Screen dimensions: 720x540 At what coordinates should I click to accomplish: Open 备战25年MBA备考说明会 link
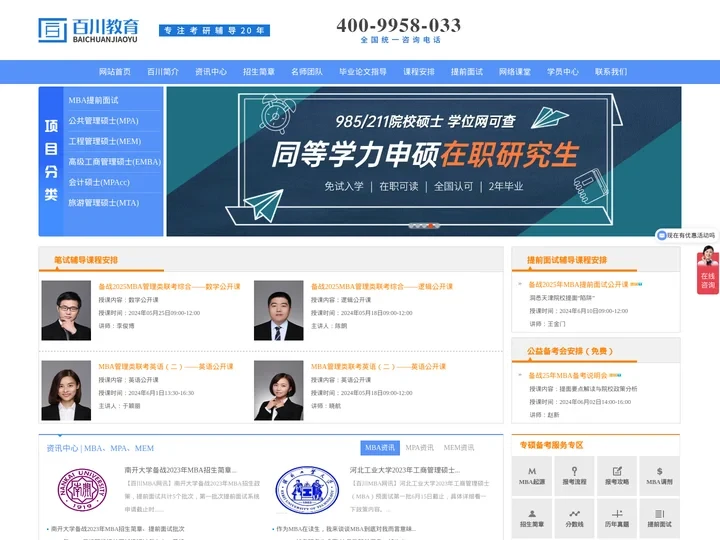pos(568,376)
